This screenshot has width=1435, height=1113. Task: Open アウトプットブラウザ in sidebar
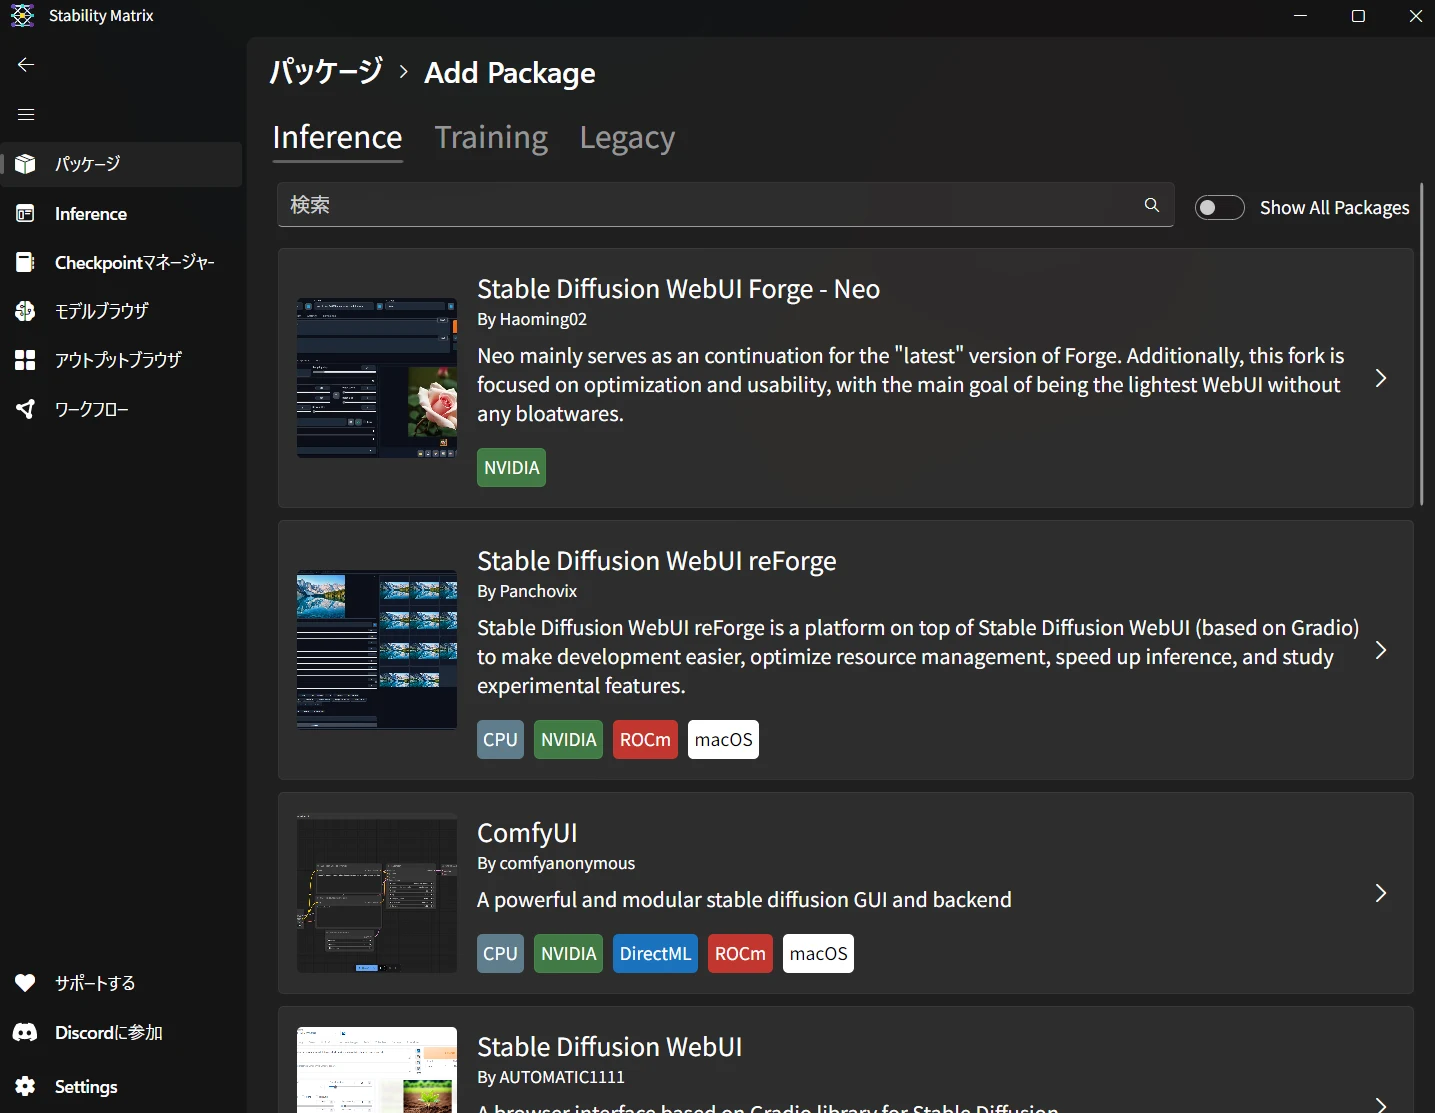point(121,360)
